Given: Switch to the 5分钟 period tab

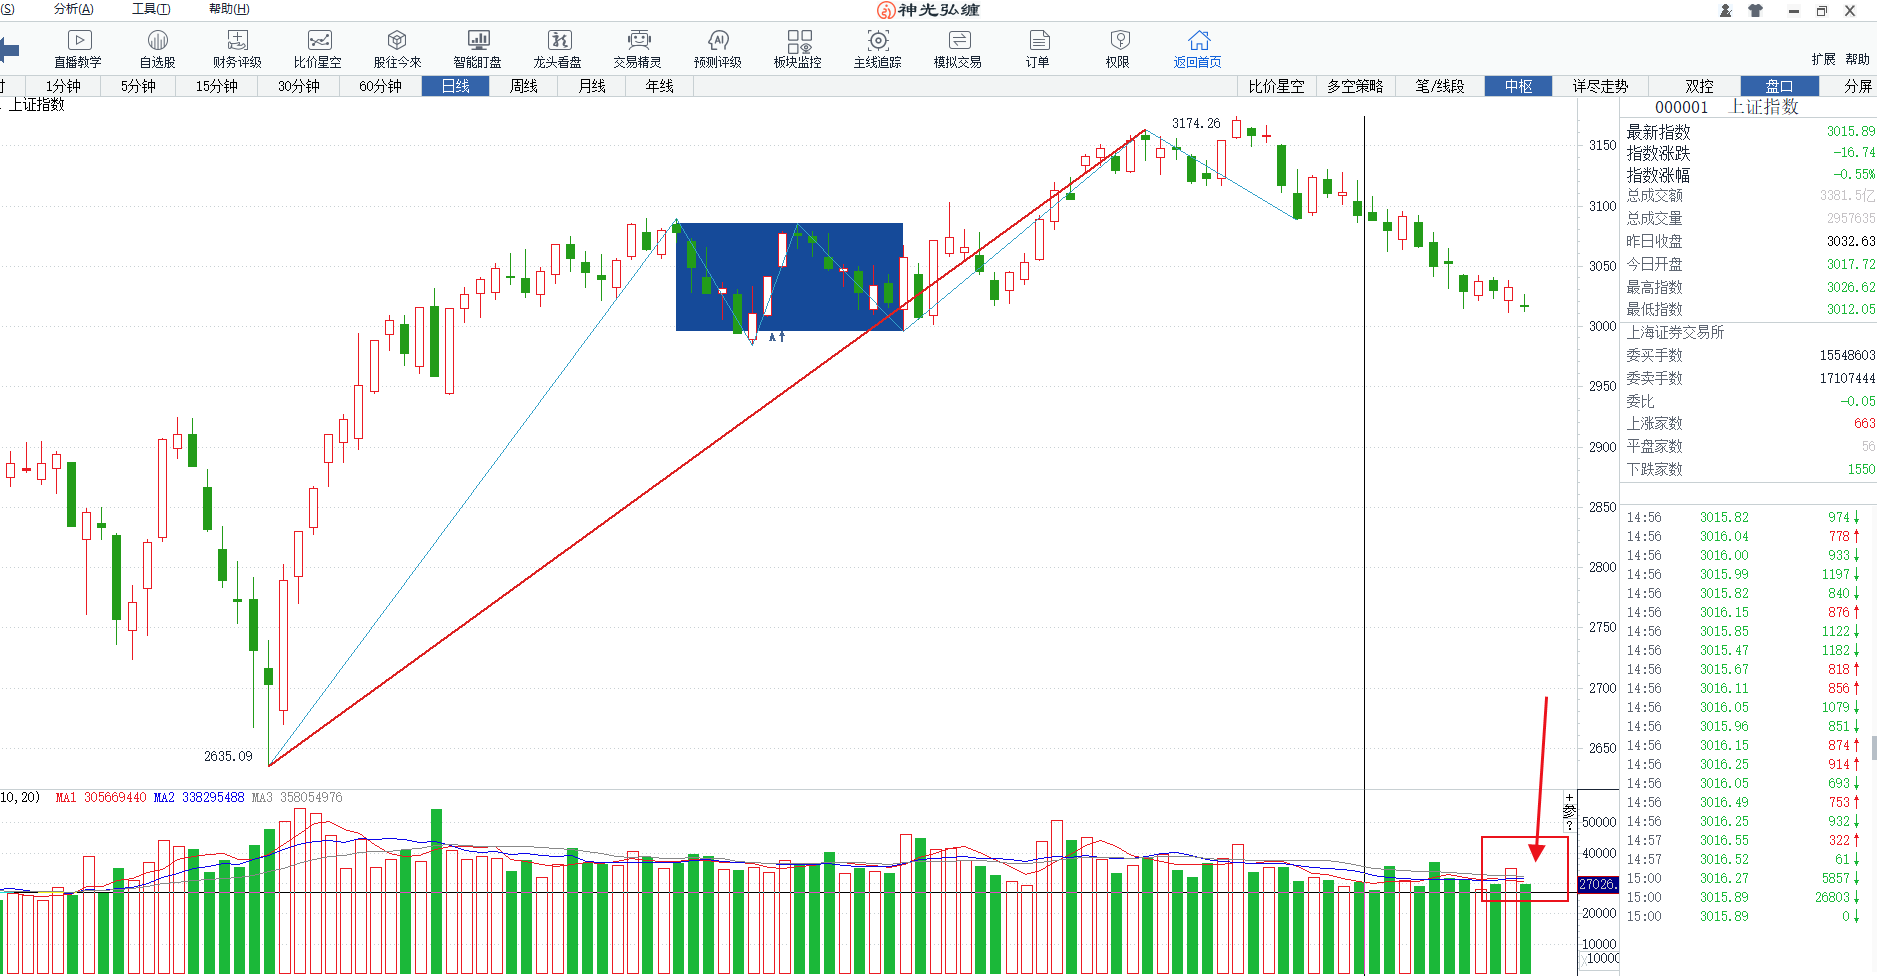Looking at the screenshot, I should 138,86.
